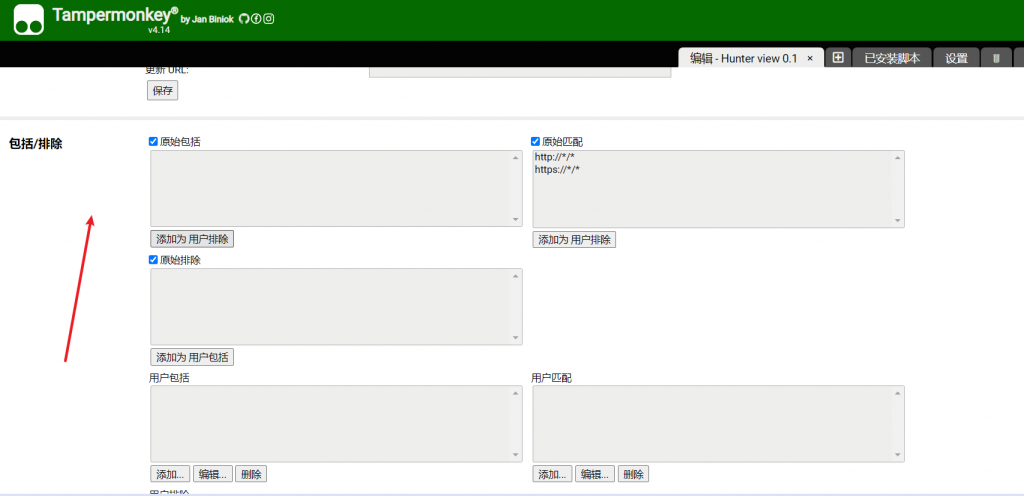
Task: Click the Tampermonkey logo icon
Action: [x=29, y=20]
